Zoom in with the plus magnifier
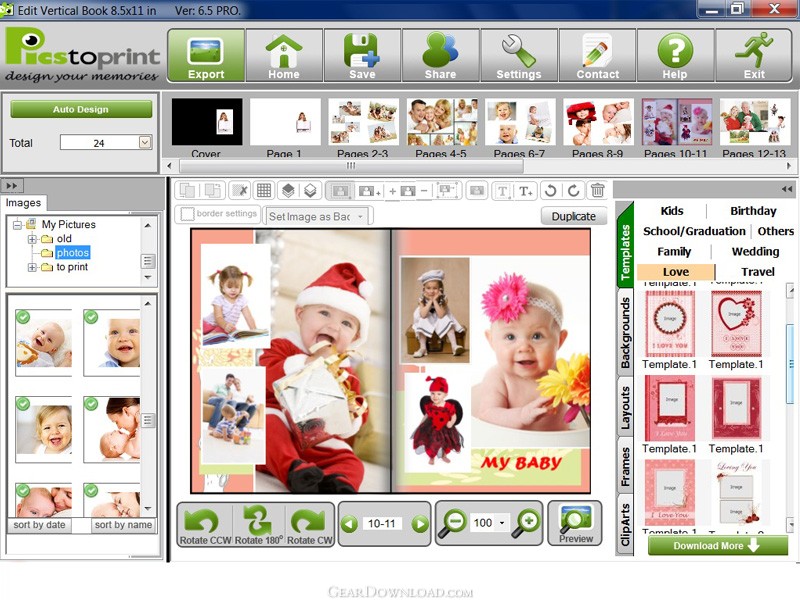The height and width of the screenshot is (600, 800). (527, 523)
